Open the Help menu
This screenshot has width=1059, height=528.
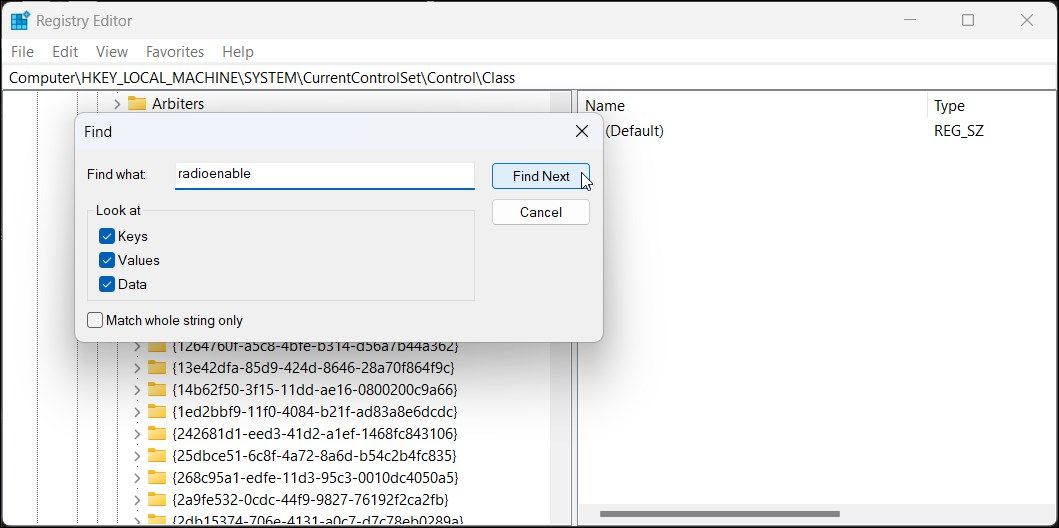click(x=238, y=51)
